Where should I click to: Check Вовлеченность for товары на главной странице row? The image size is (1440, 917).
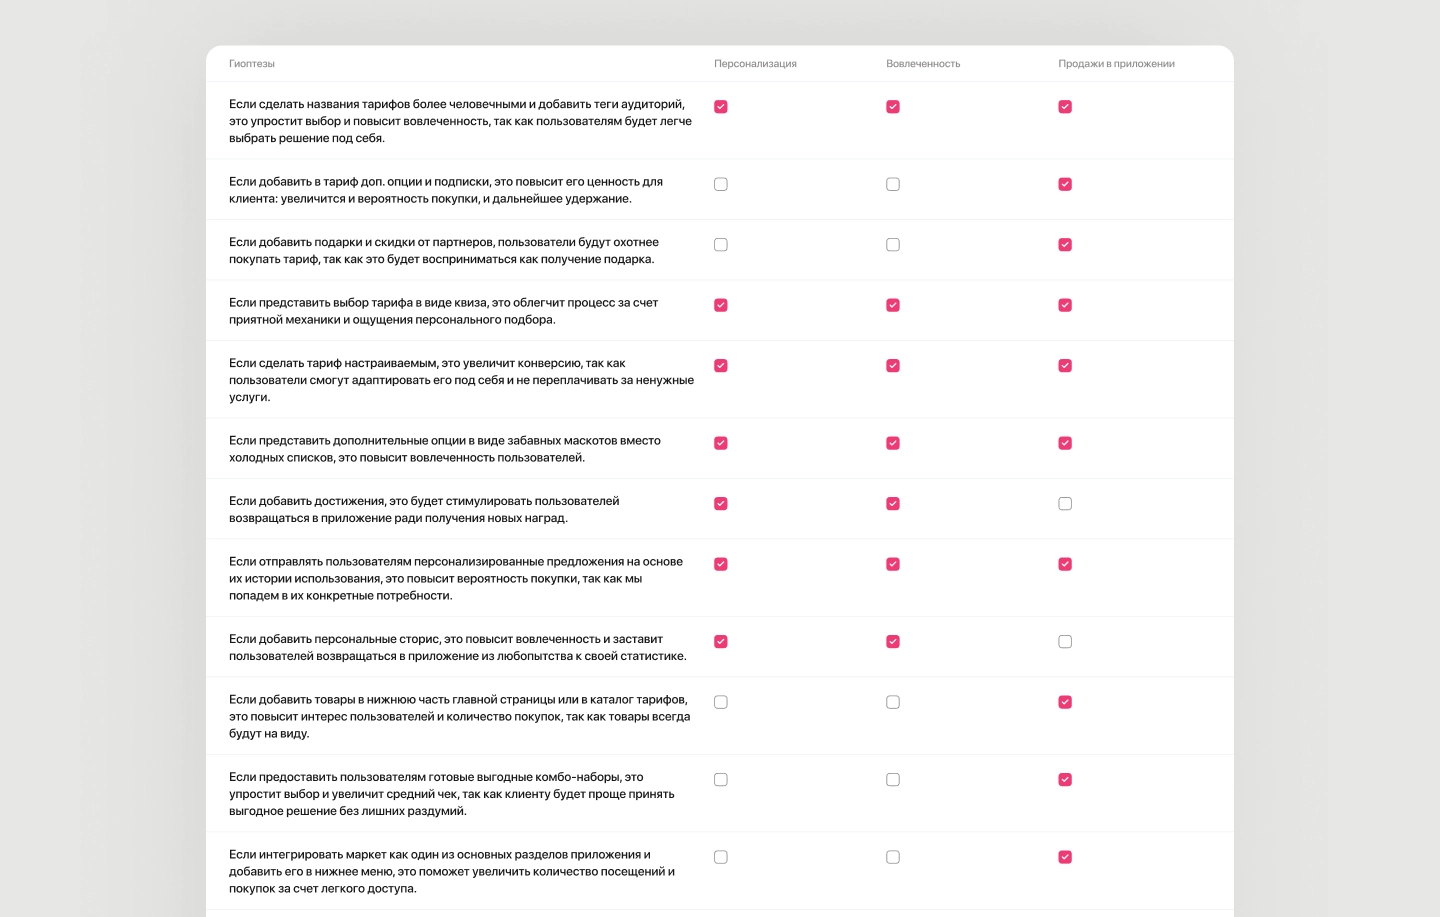point(893,702)
